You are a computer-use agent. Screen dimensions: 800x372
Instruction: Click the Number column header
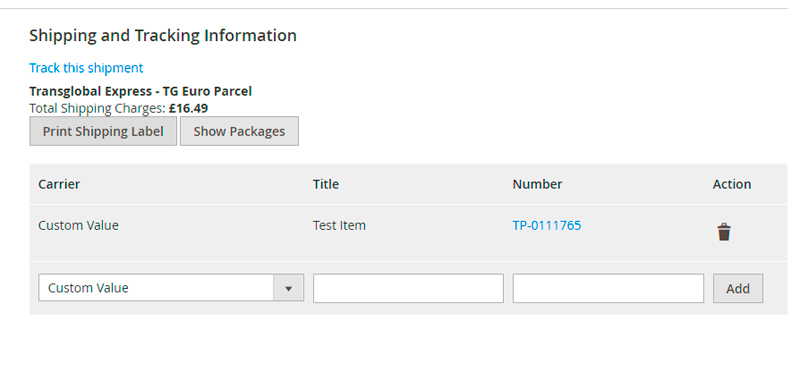(x=537, y=184)
